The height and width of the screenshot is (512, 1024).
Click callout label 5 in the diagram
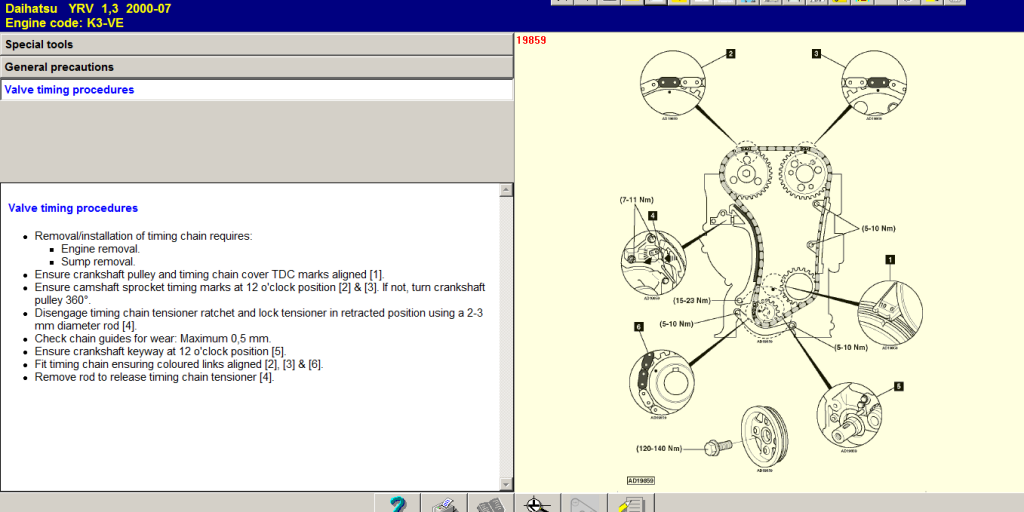point(899,387)
